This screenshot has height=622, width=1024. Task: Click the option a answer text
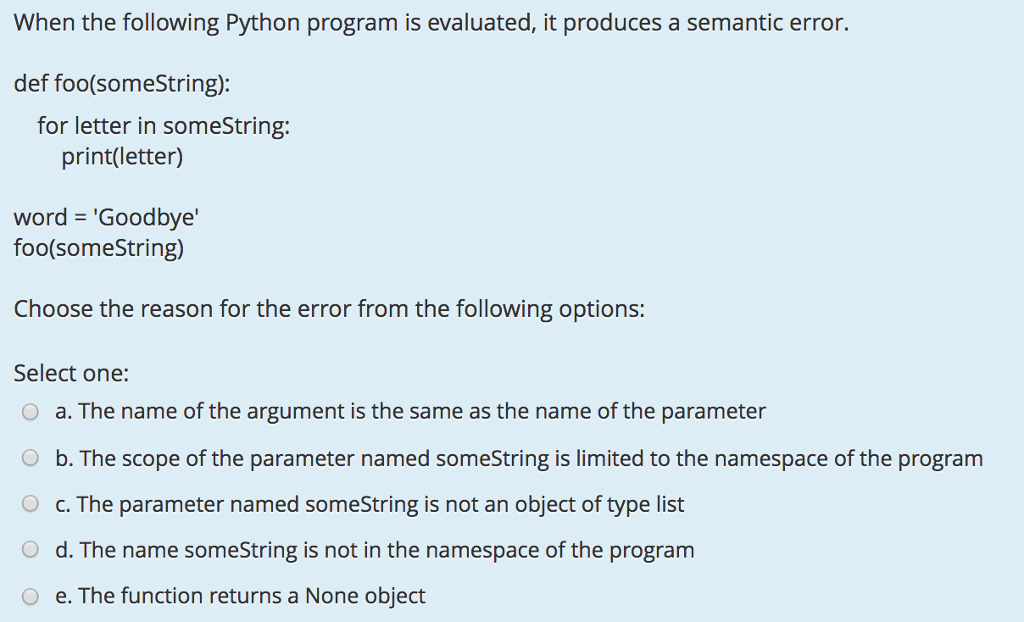coord(407,411)
